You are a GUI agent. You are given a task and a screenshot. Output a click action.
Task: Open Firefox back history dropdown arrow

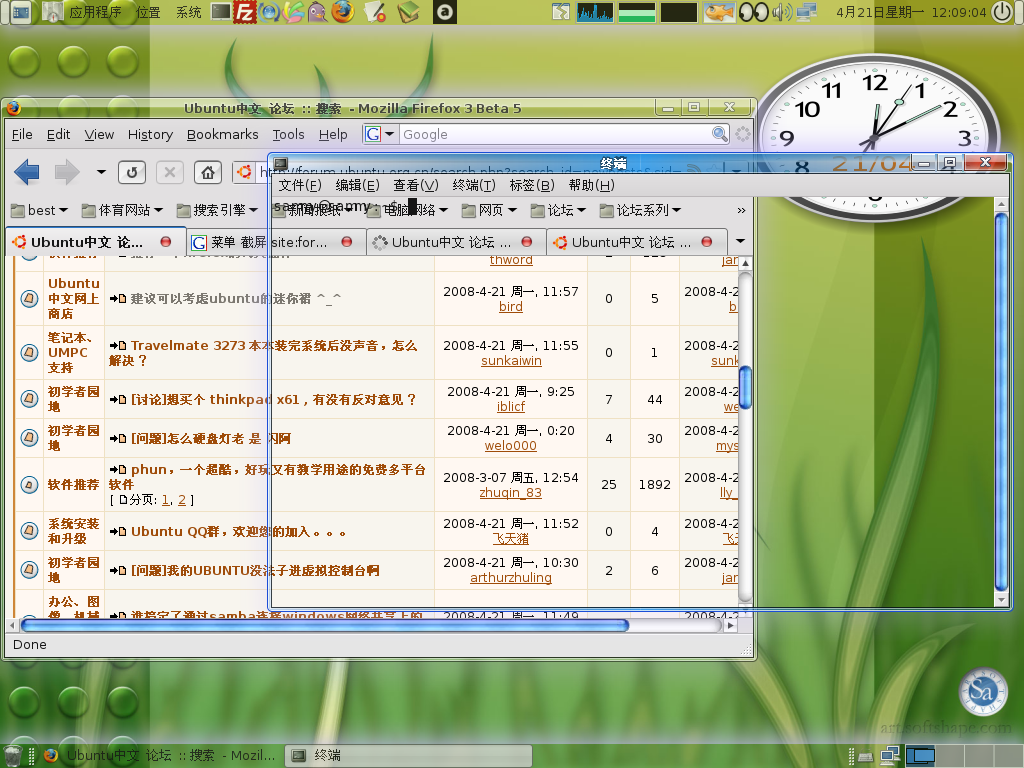click(x=101, y=172)
